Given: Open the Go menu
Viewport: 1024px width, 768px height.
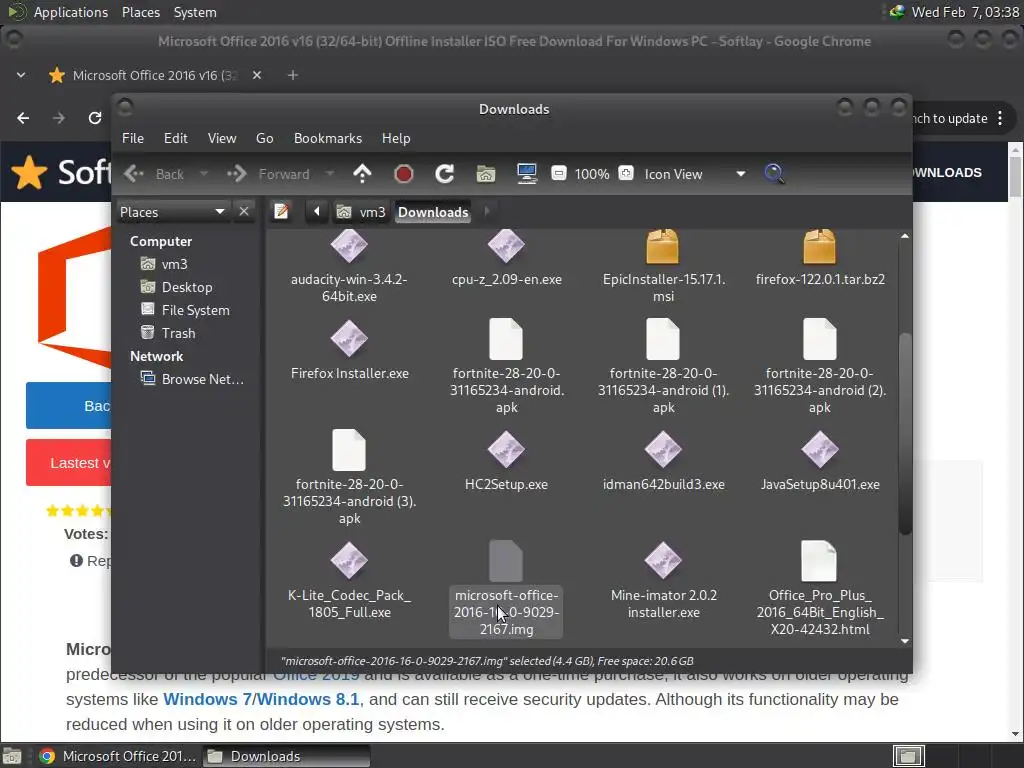Looking at the screenshot, I should point(264,138).
